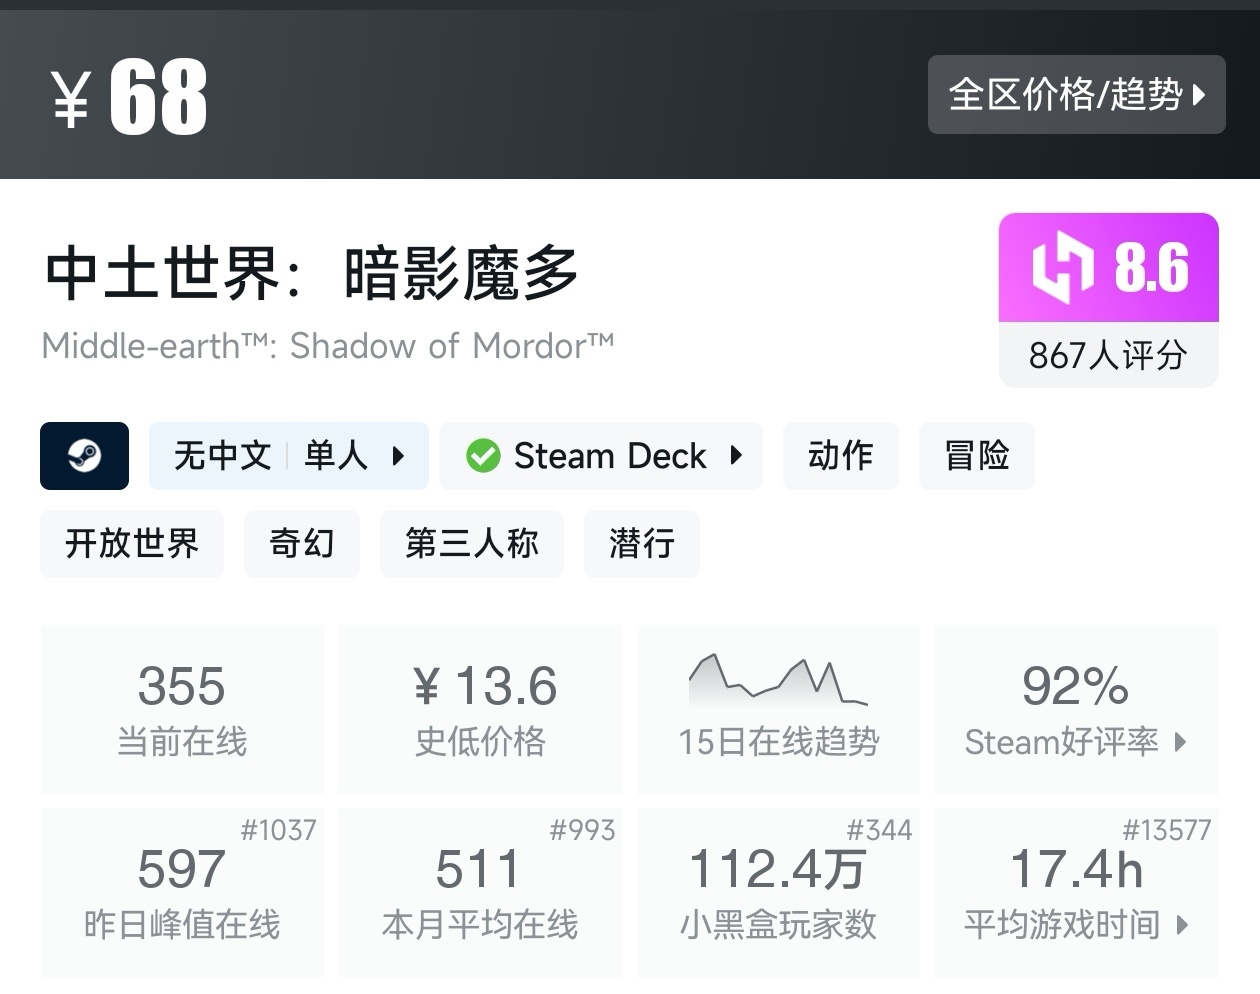Tap the 867人评分 rating count

[x=1108, y=355]
